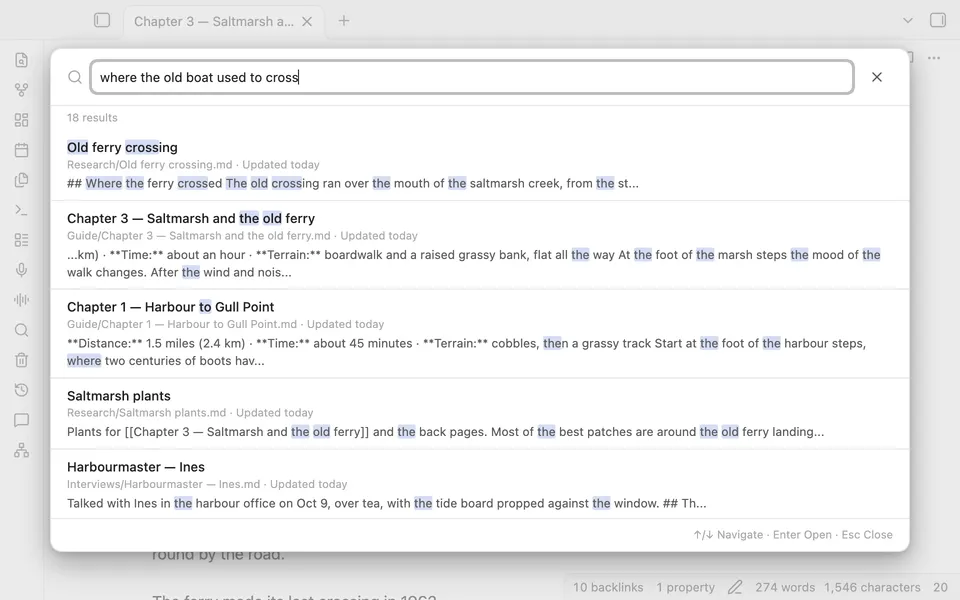Focus the search query input field
Image resolution: width=960 pixels, height=600 pixels.
pos(472,77)
